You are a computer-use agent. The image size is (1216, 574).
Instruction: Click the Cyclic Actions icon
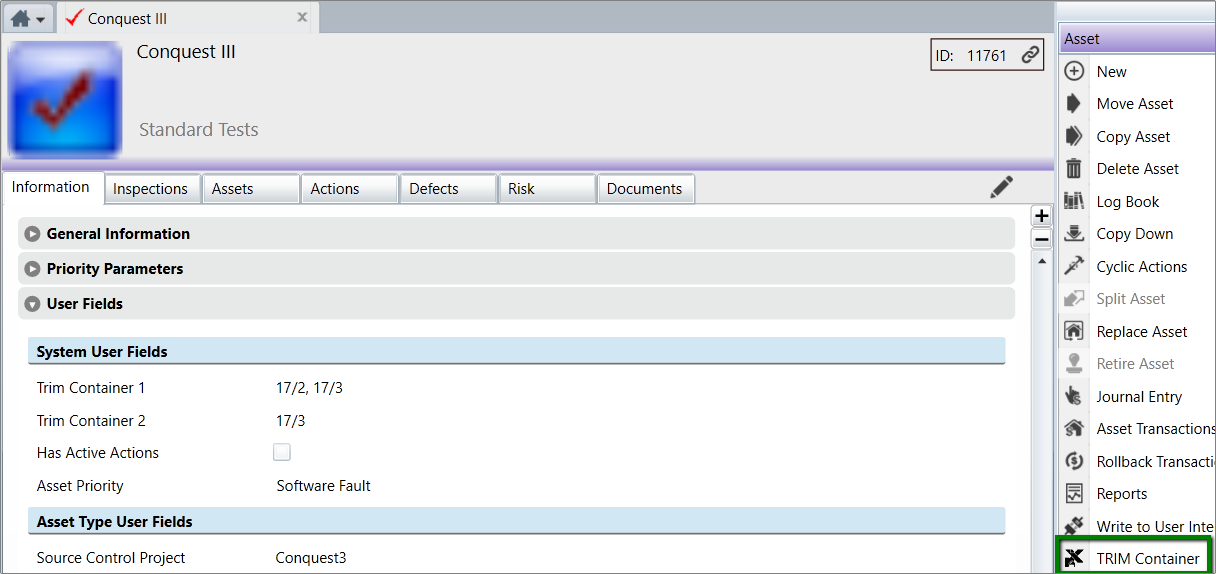[1074, 266]
